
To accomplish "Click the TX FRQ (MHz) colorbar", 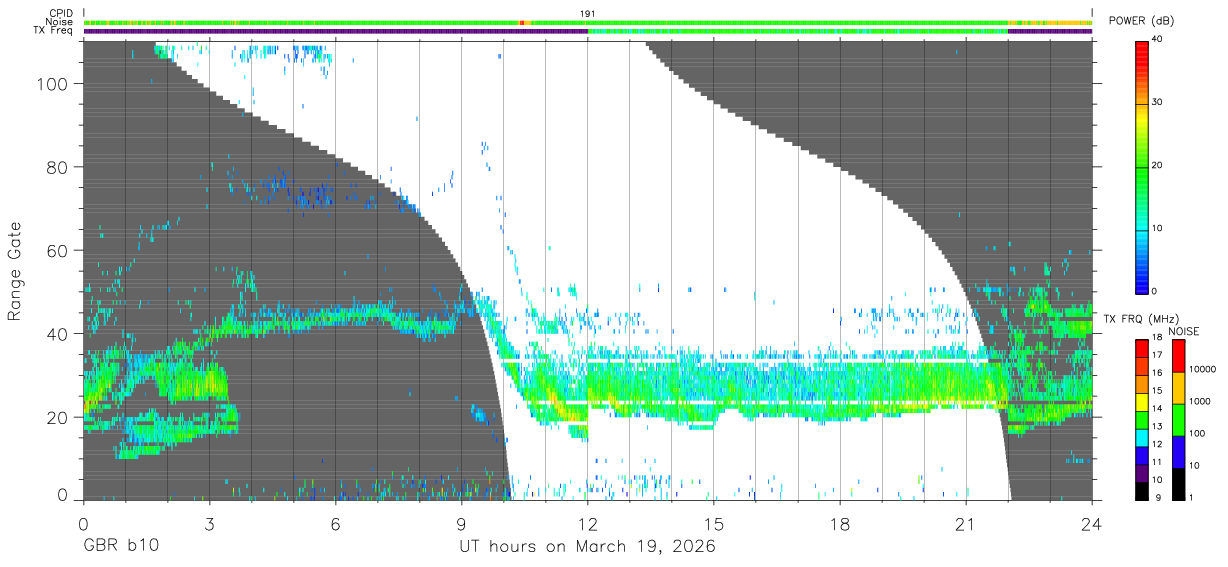I will [x=1141, y=419].
